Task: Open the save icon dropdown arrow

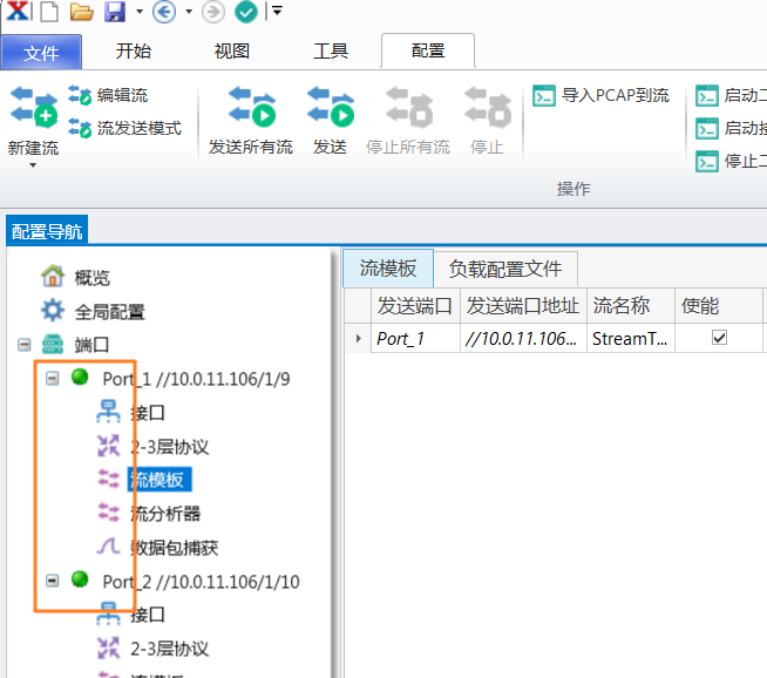Action: [x=140, y=11]
